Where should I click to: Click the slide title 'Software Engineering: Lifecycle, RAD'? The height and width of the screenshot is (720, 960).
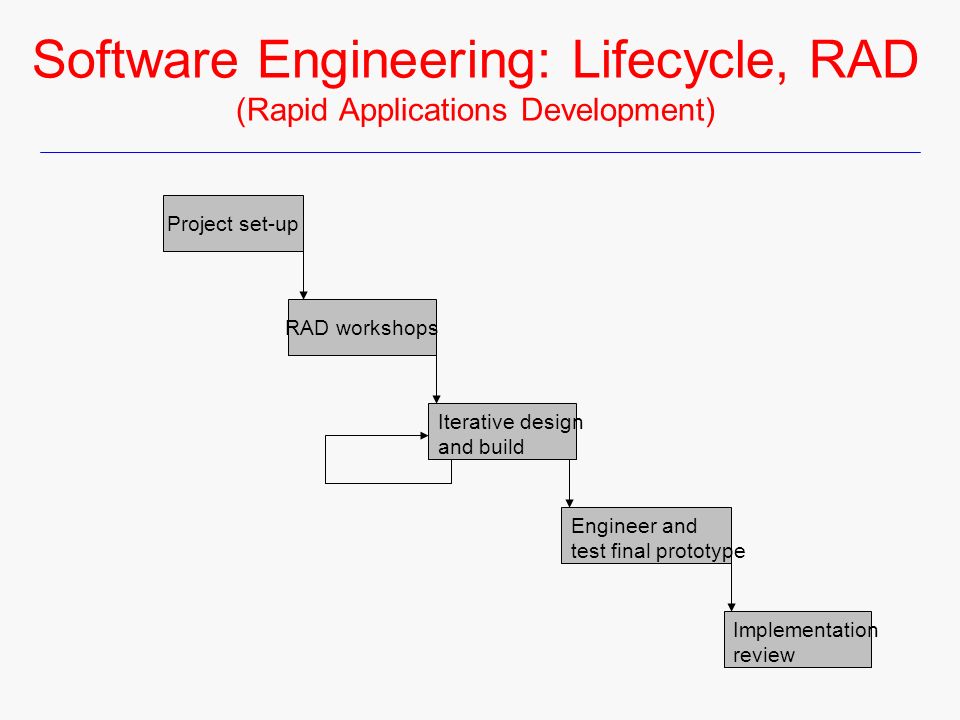tap(476, 60)
